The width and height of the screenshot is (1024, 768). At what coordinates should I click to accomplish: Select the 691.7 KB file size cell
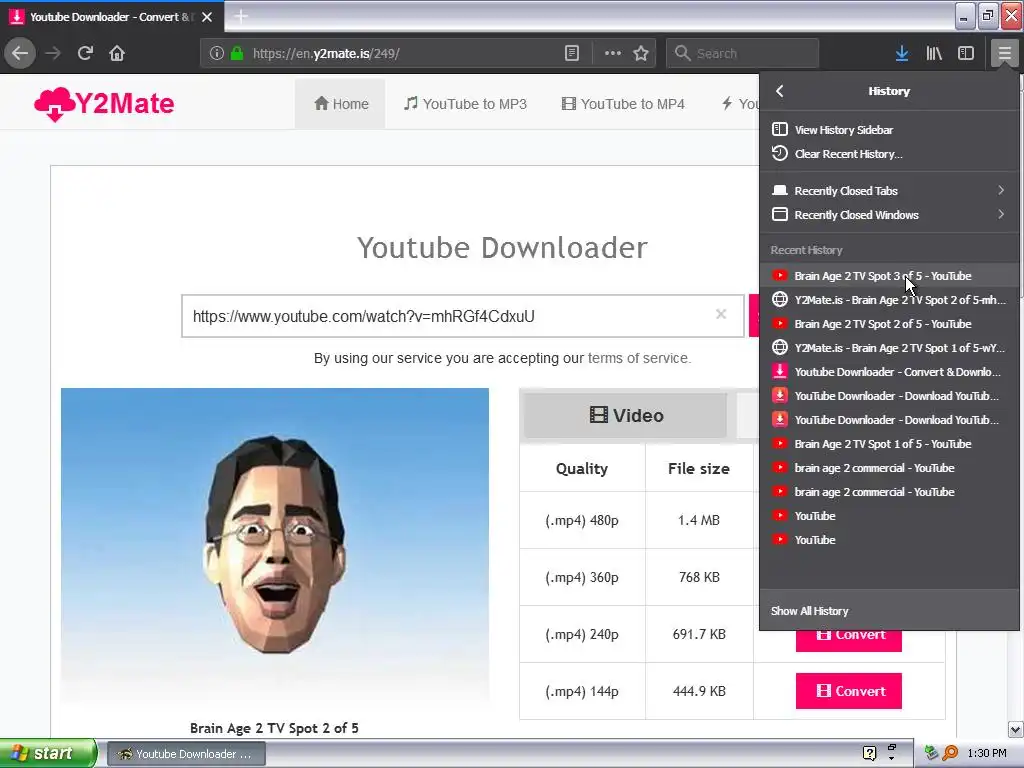click(x=699, y=634)
